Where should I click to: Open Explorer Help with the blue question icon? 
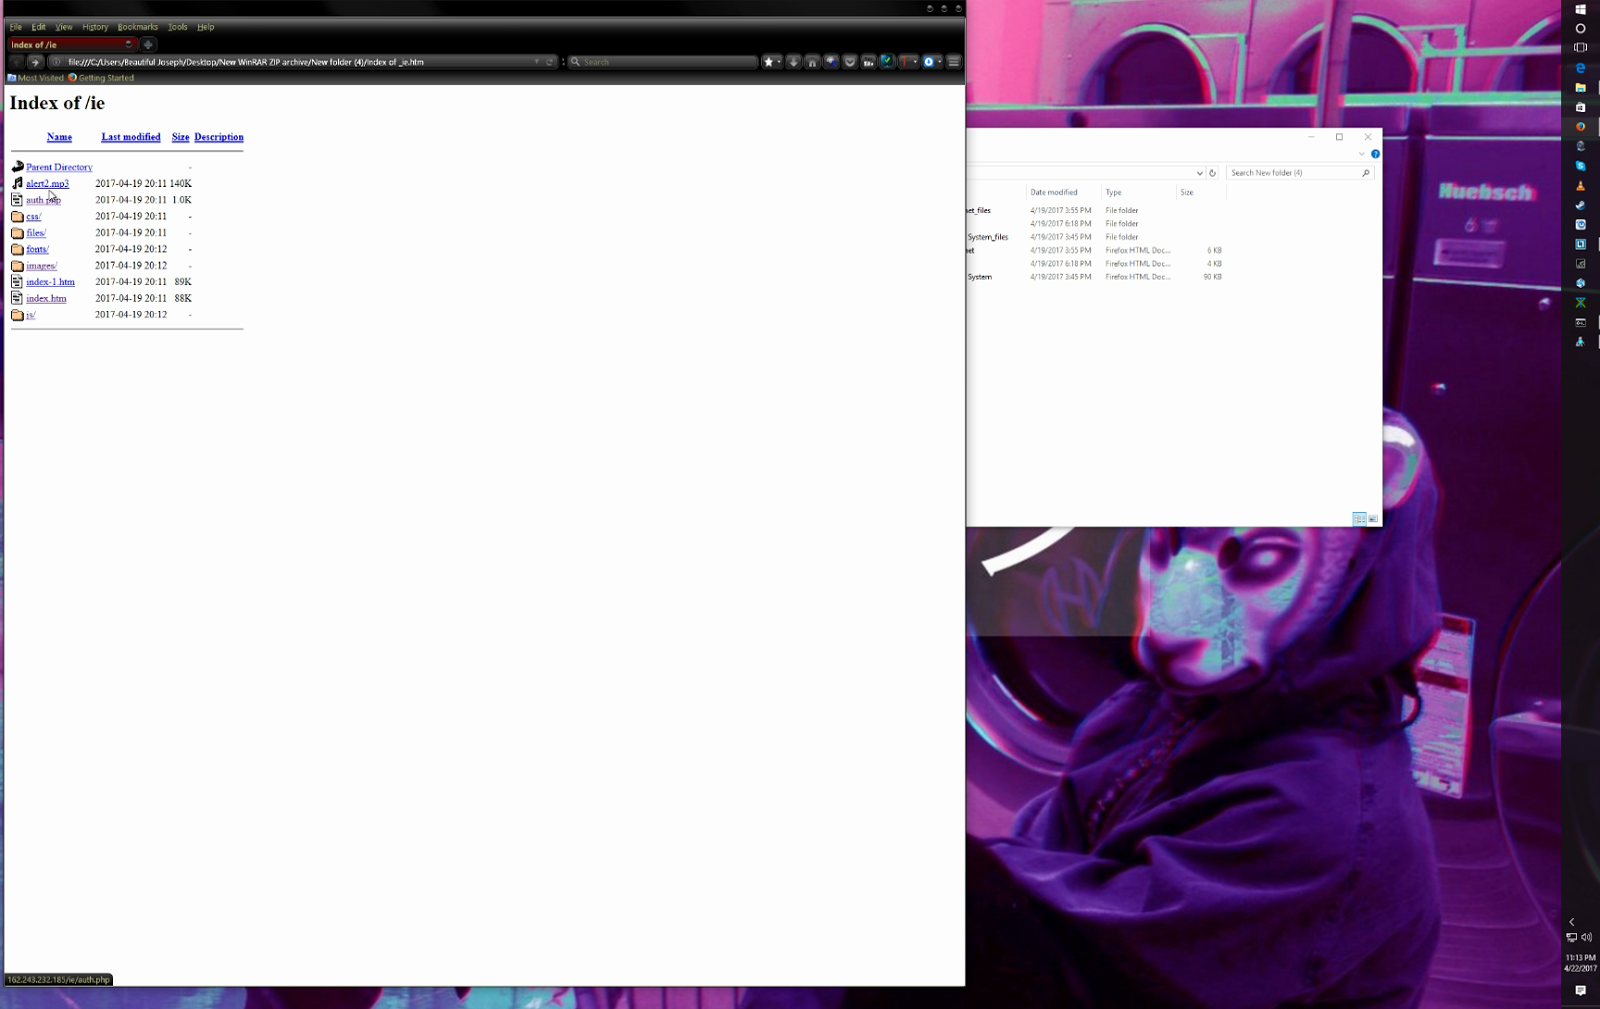pos(1375,154)
